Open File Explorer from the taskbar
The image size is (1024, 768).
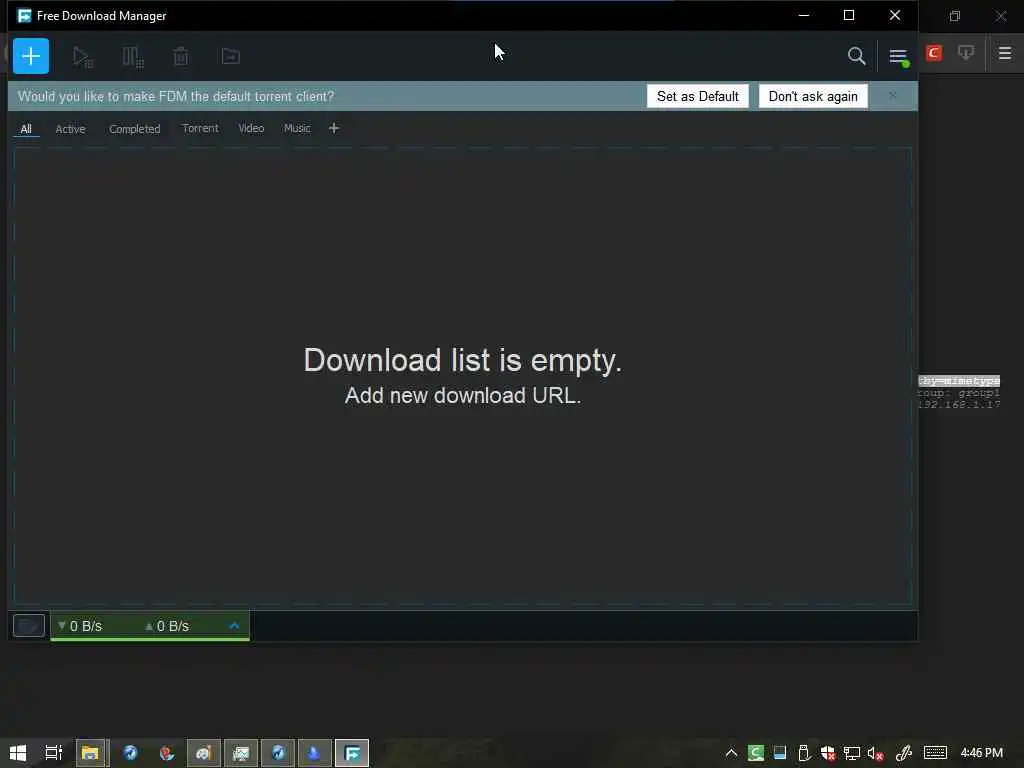coord(90,753)
